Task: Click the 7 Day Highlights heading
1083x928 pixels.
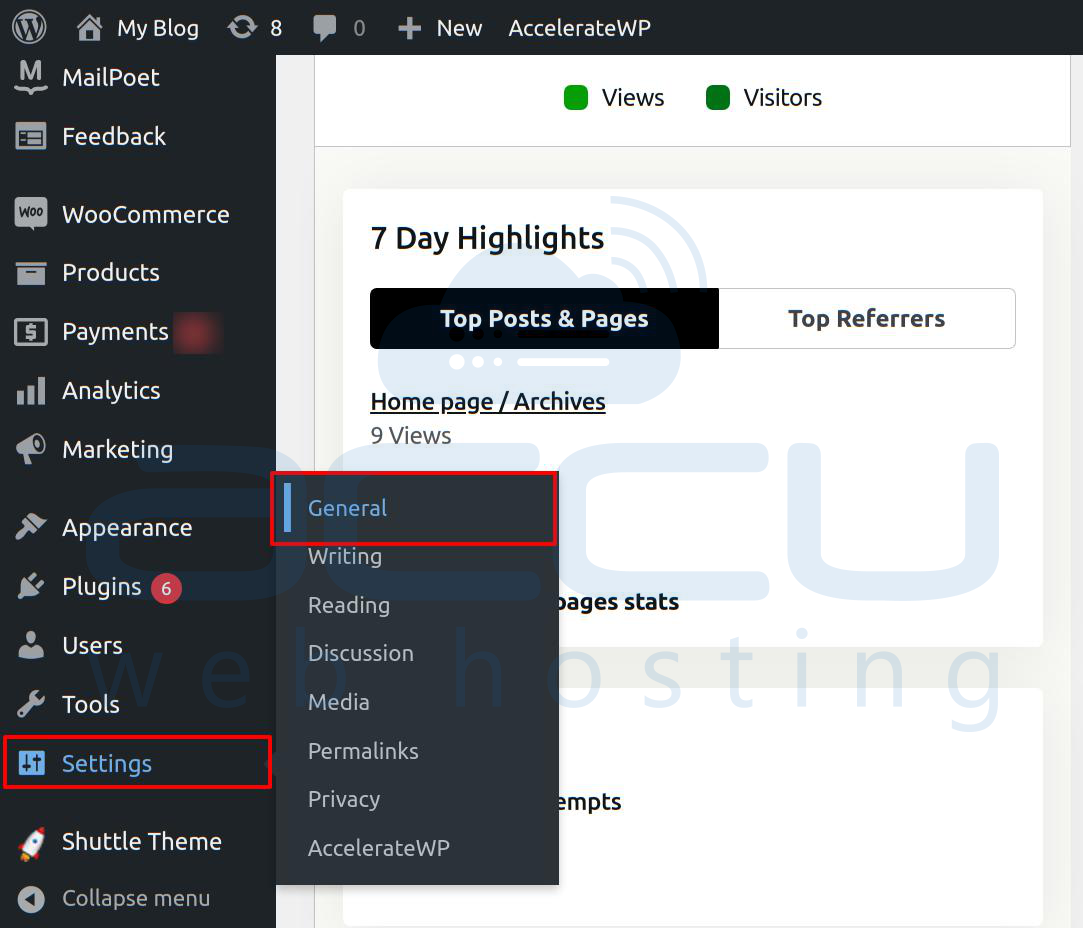Action: 487,238
